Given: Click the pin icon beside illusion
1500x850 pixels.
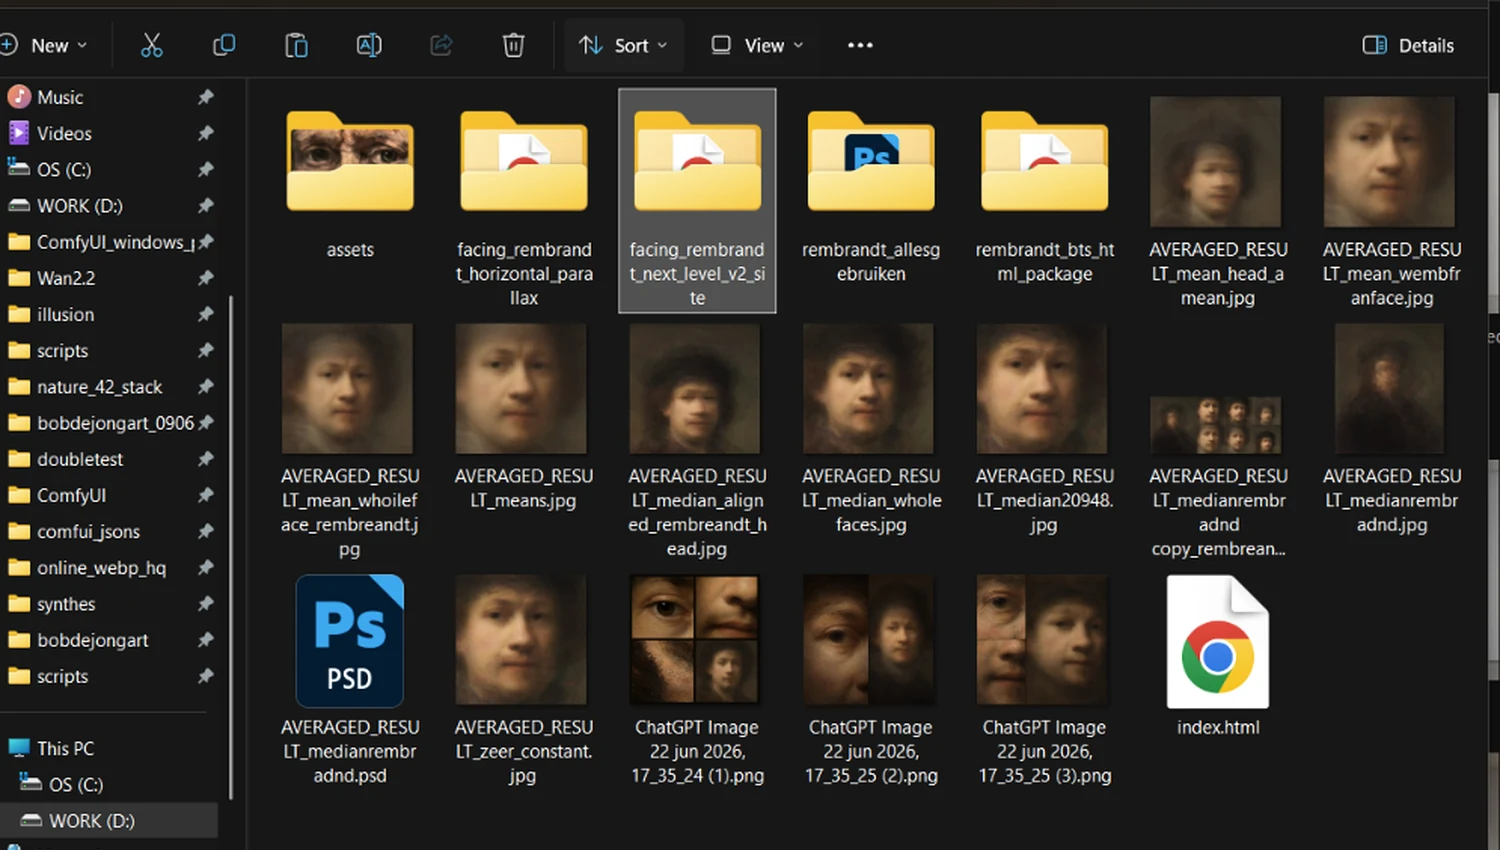Looking at the screenshot, I should pos(205,314).
